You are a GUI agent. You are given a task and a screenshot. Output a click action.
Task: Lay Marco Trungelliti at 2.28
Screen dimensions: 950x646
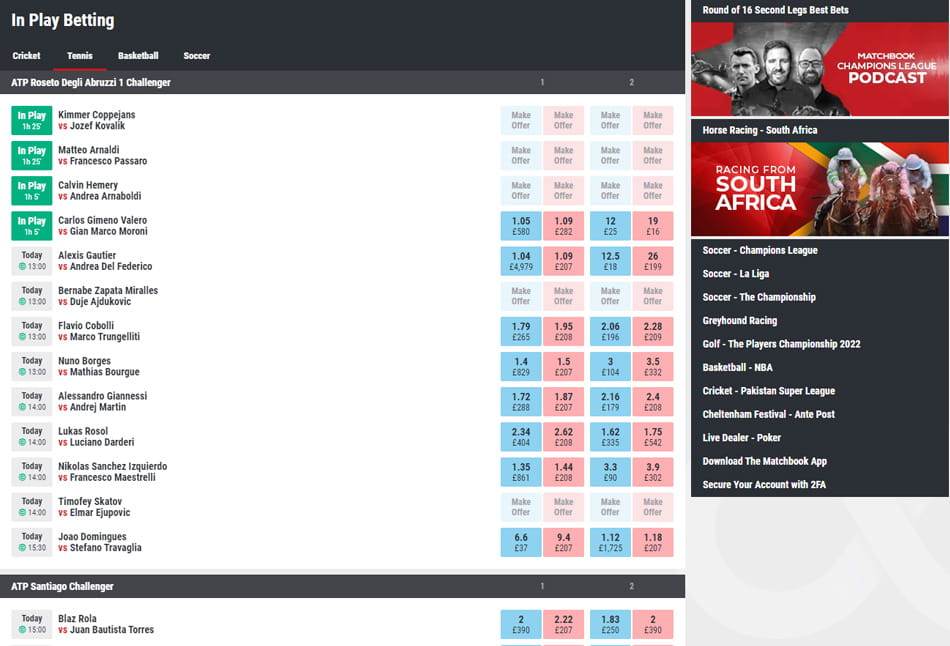(653, 331)
